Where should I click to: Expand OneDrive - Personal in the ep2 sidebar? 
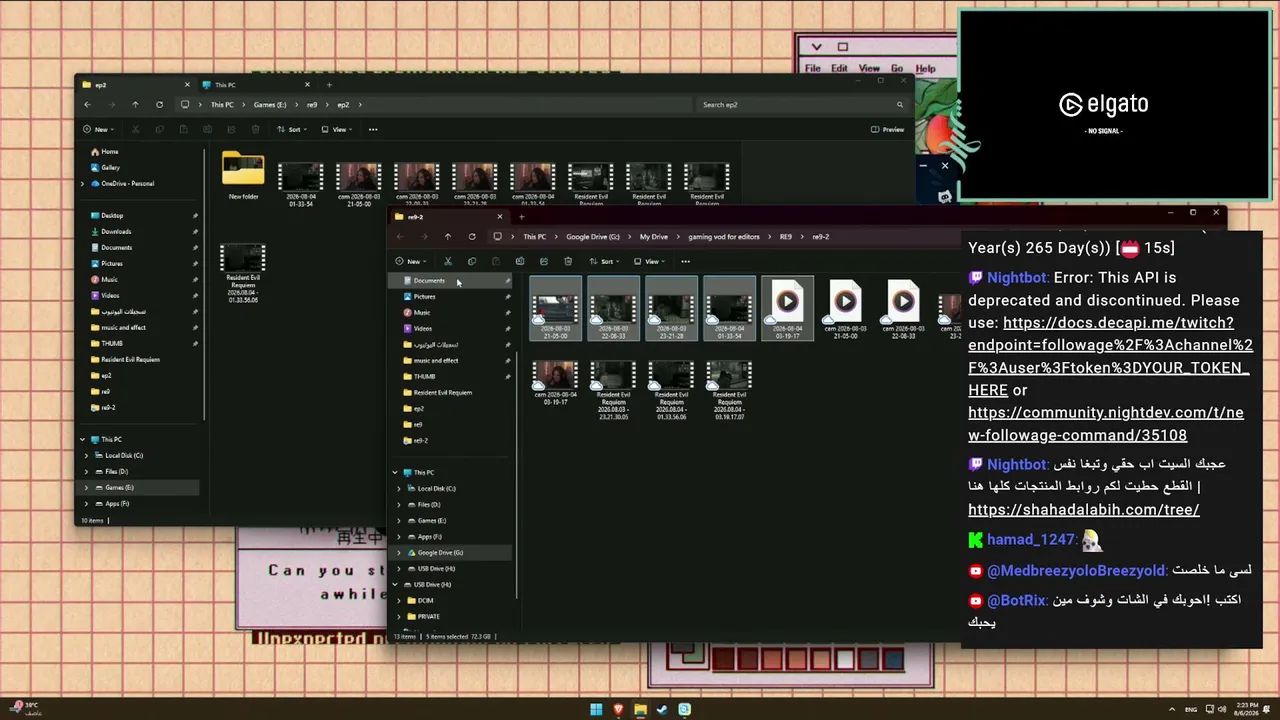pyautogui.click(x=83, y=183)
